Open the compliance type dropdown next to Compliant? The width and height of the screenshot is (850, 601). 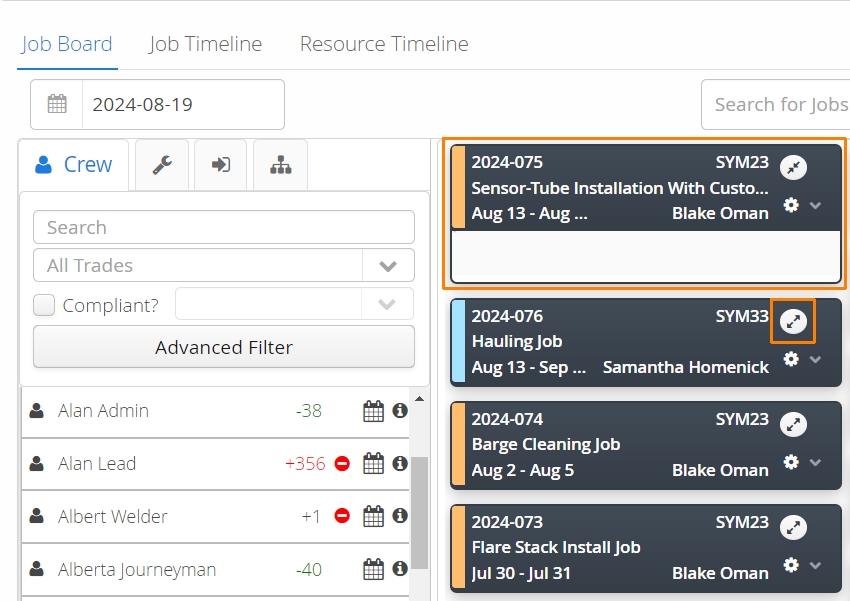pos(294,303)
